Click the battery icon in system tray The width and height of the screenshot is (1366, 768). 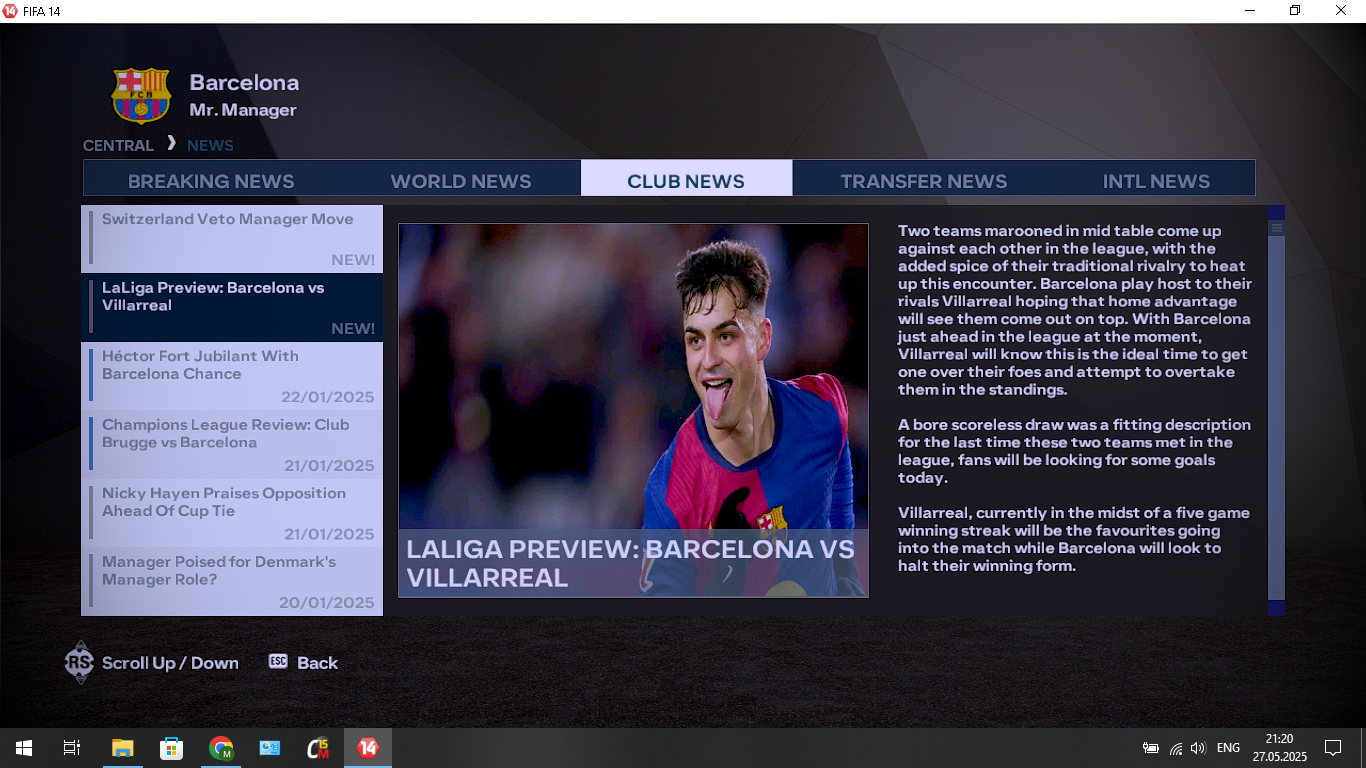click(x=1151, y=748)
